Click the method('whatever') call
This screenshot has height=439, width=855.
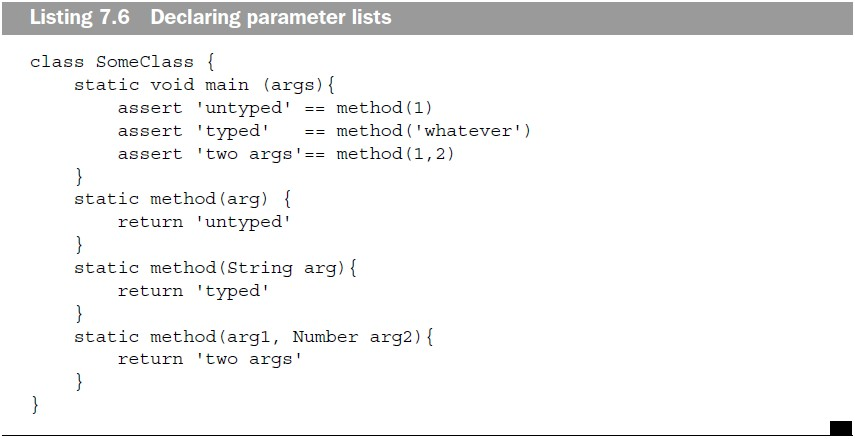pos(433,131)
